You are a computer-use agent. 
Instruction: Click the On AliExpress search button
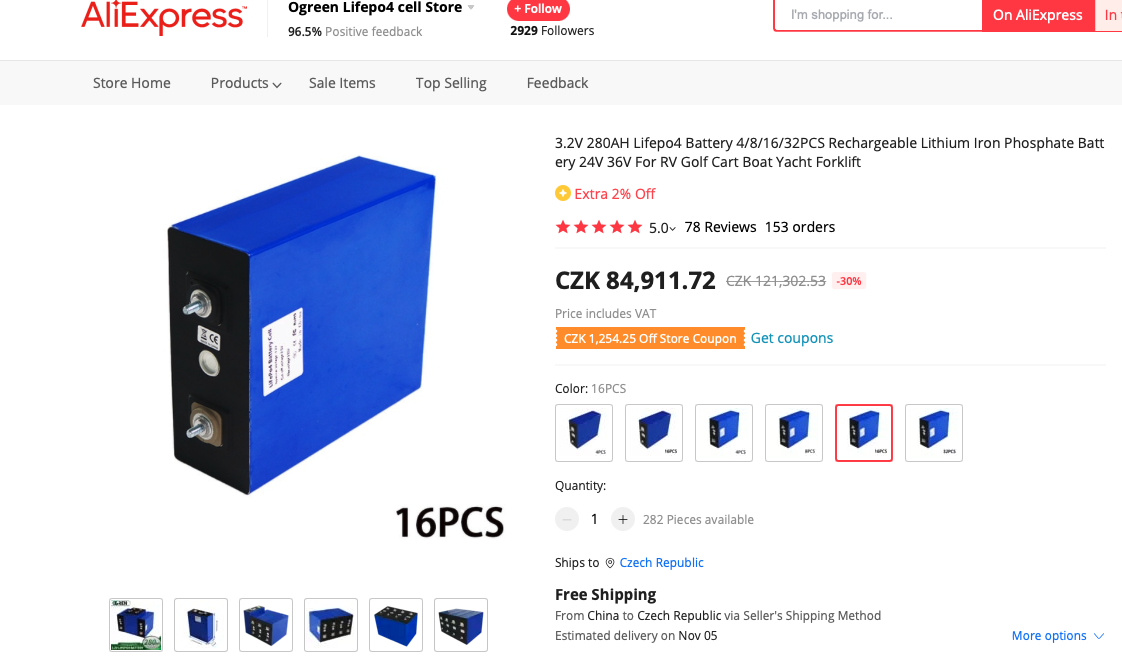pos(1038,15)
